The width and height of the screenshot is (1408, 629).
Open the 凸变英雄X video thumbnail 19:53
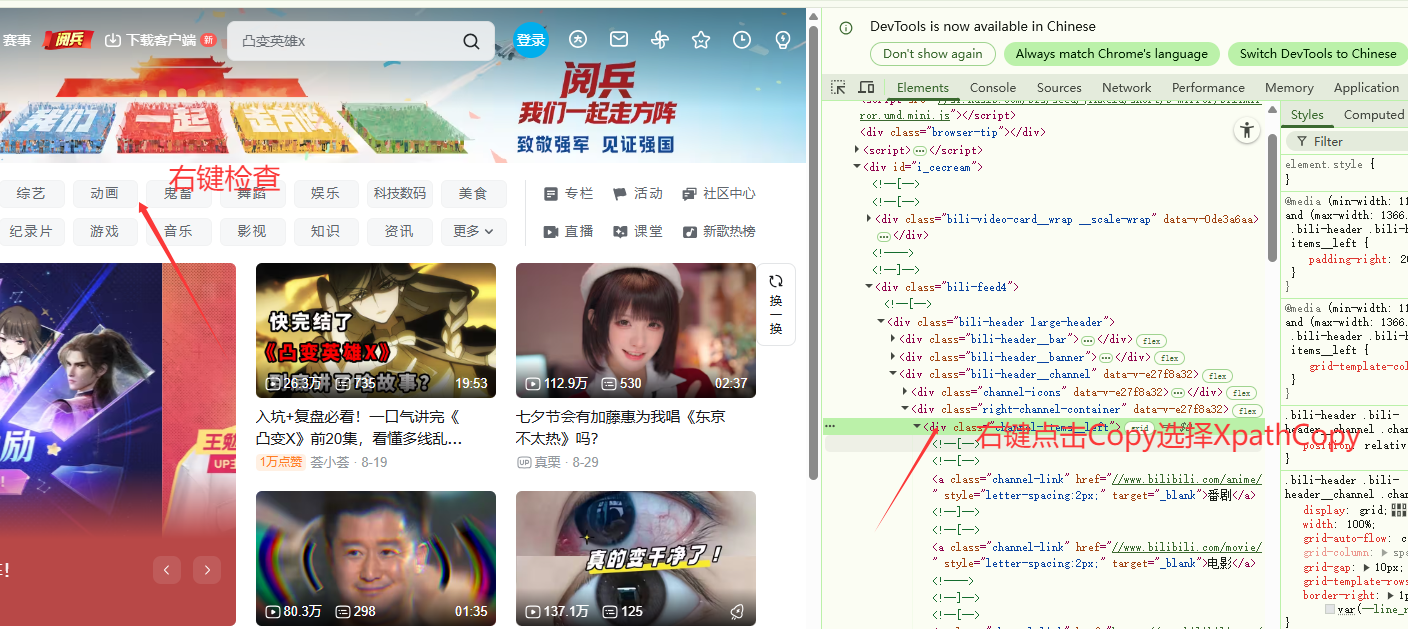(x=376, y=330)
